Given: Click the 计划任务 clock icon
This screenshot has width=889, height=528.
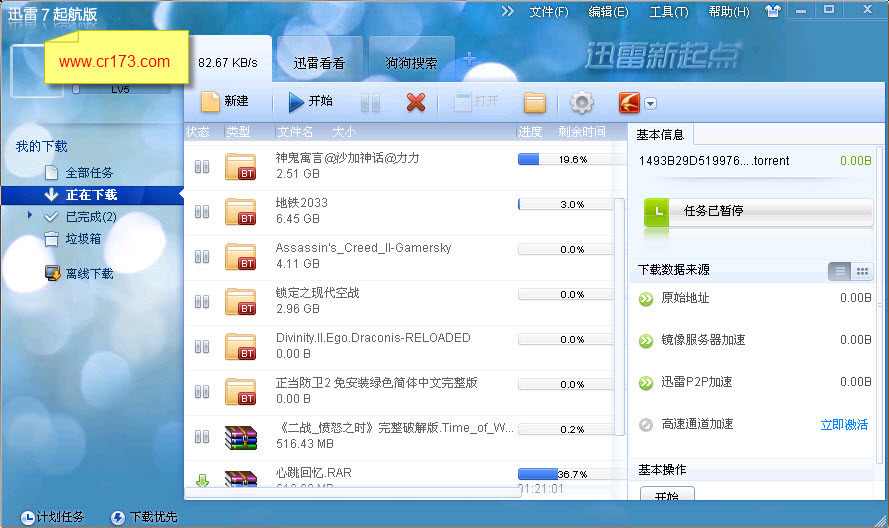Looking at the screenshot, I should click(27, 517).
